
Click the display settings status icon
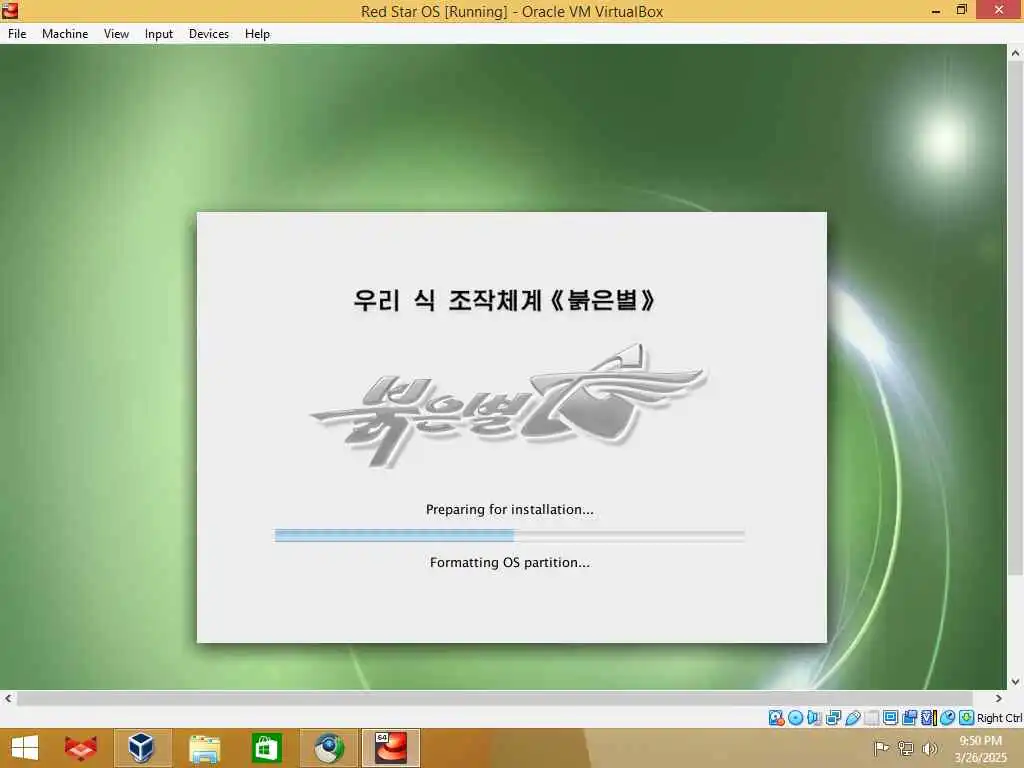click(x=890, y=718)
